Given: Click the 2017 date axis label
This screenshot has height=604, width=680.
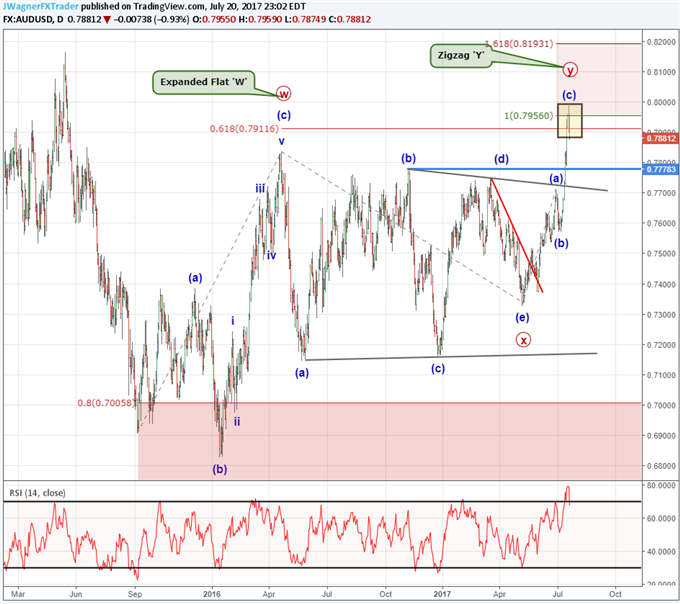Looking at the screenshot, I should (x=442, y=594).
